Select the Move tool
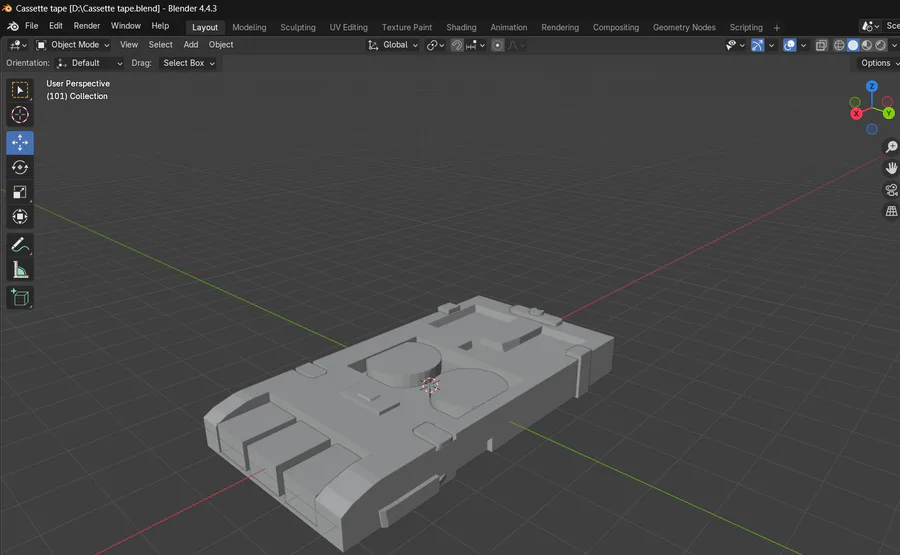This screenshot has width=900, height=555. click(20, 143)
